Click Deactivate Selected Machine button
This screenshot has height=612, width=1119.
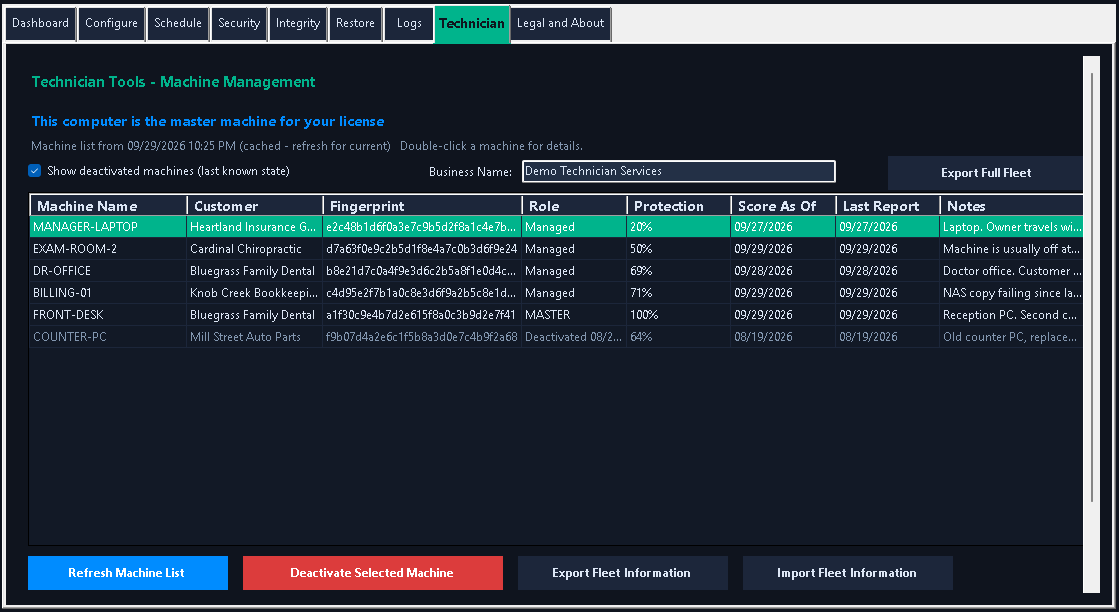373,573
